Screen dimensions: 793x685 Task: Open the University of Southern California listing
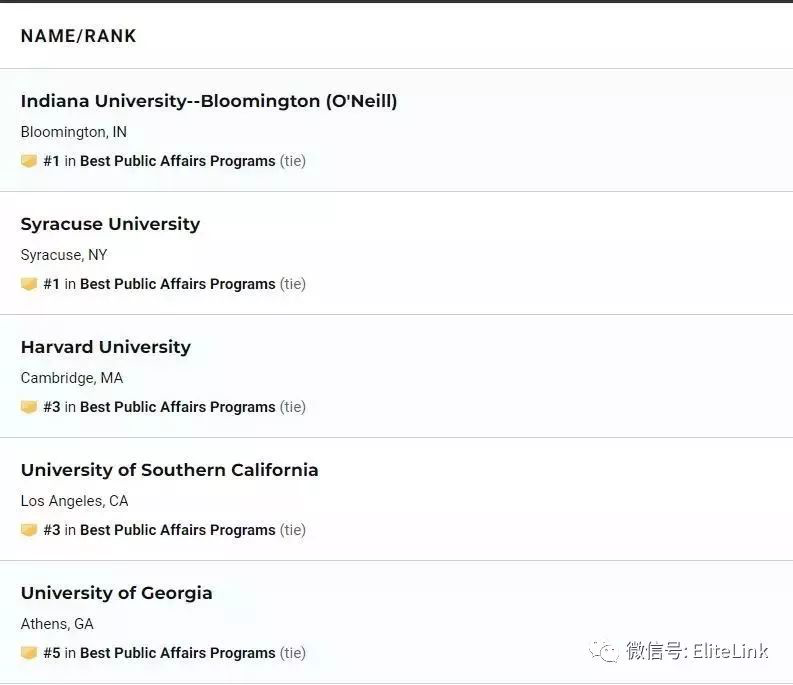point(169,470)
